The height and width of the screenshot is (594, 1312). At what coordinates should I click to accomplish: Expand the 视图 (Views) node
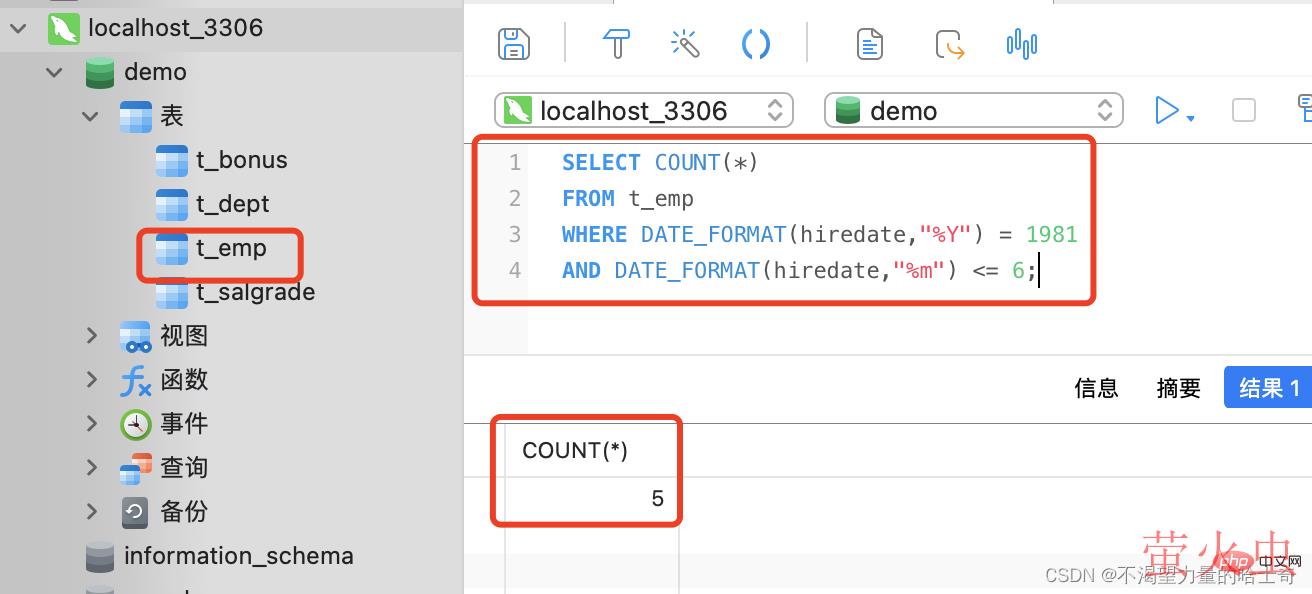91,336
